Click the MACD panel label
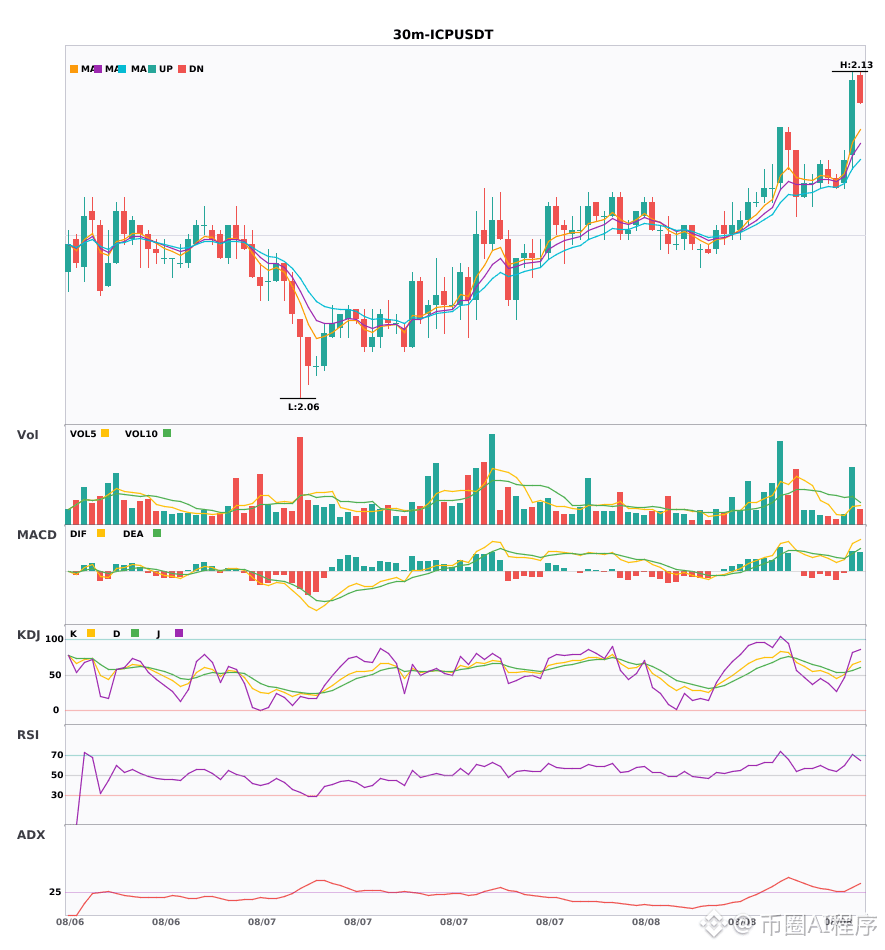Viewport: 885px width, 950px height. (36, 535)
